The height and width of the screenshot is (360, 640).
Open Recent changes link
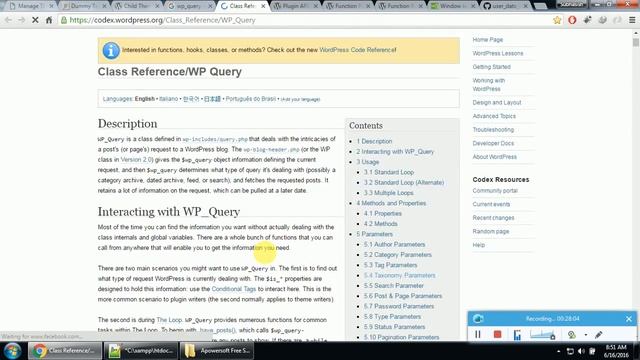click(493, 218)
